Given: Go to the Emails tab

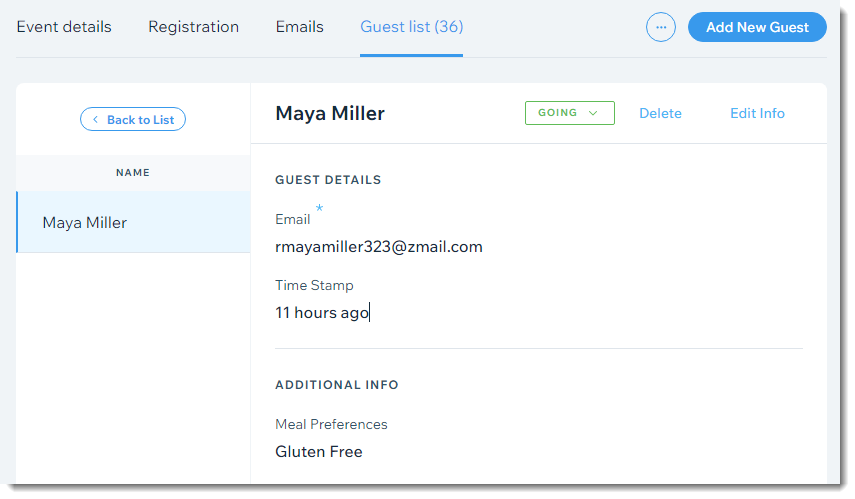Looking at the screenshot, I should tap(299, 27).
